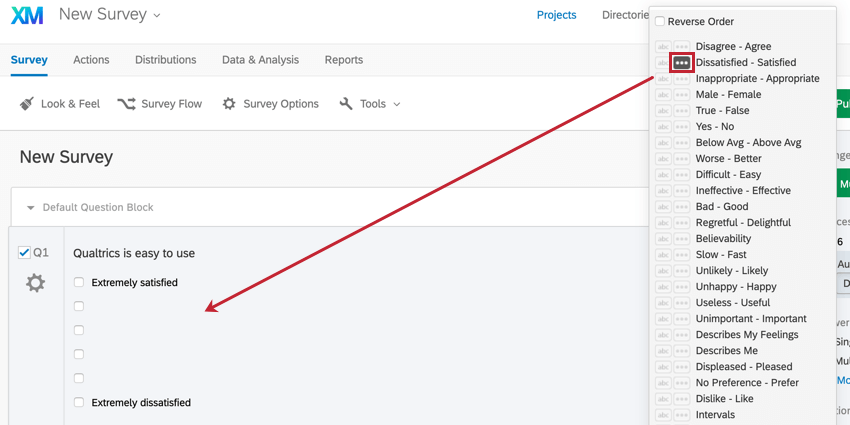Select the No Preference - Prefer scale
The image size is (850, 425).
748,383
